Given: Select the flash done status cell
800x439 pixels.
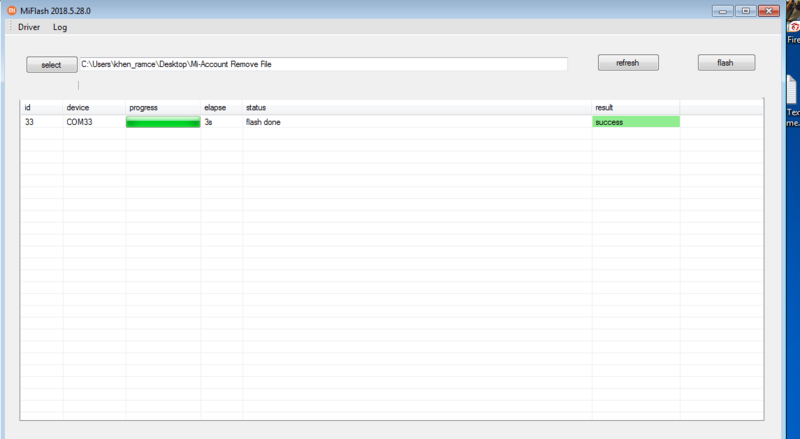Looking at the screenshot, I should 417,122.
